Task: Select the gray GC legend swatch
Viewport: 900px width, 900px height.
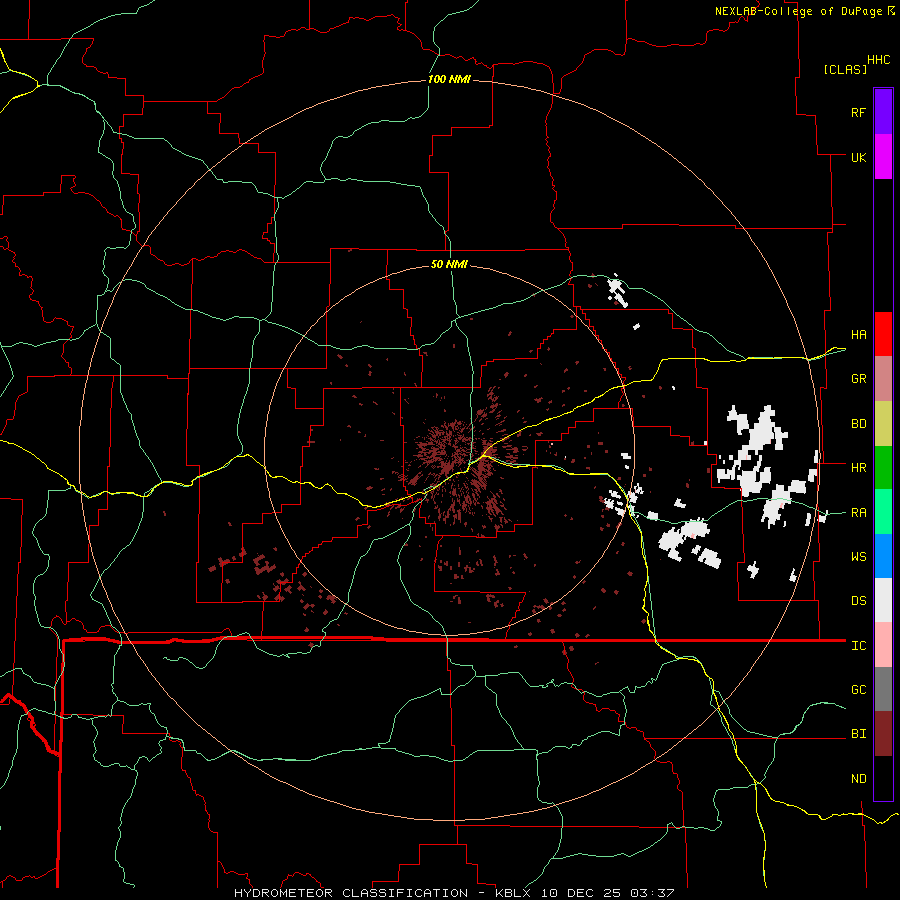Action: point(883,689)
